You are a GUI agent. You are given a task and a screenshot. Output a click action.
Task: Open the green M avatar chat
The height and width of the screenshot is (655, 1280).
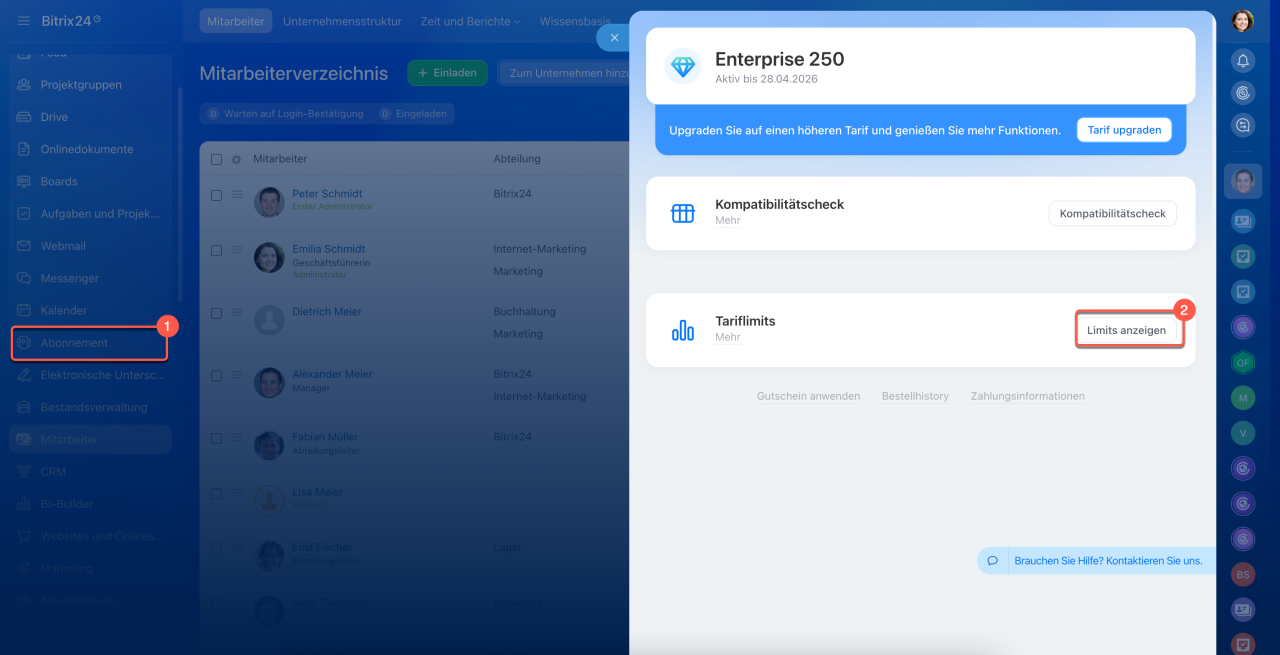pos(1243,398)
